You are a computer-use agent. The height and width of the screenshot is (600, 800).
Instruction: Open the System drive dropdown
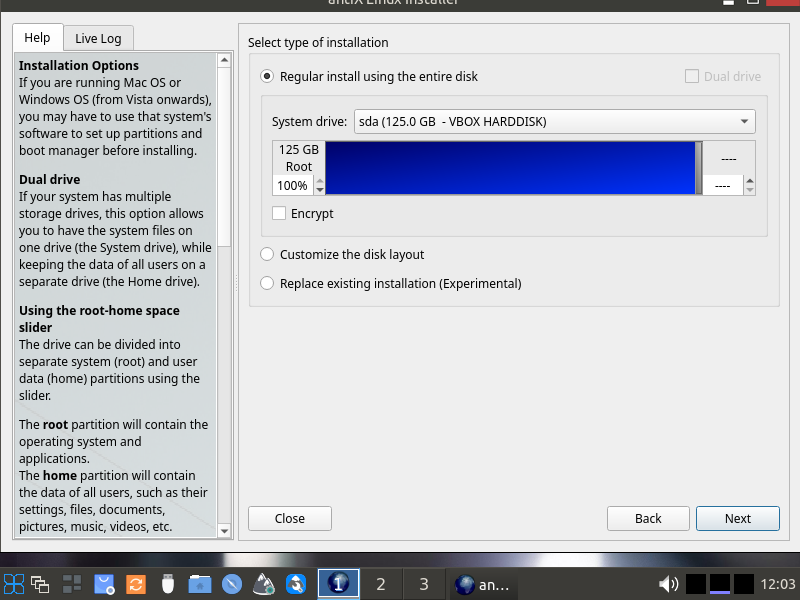tap(554, 122)
